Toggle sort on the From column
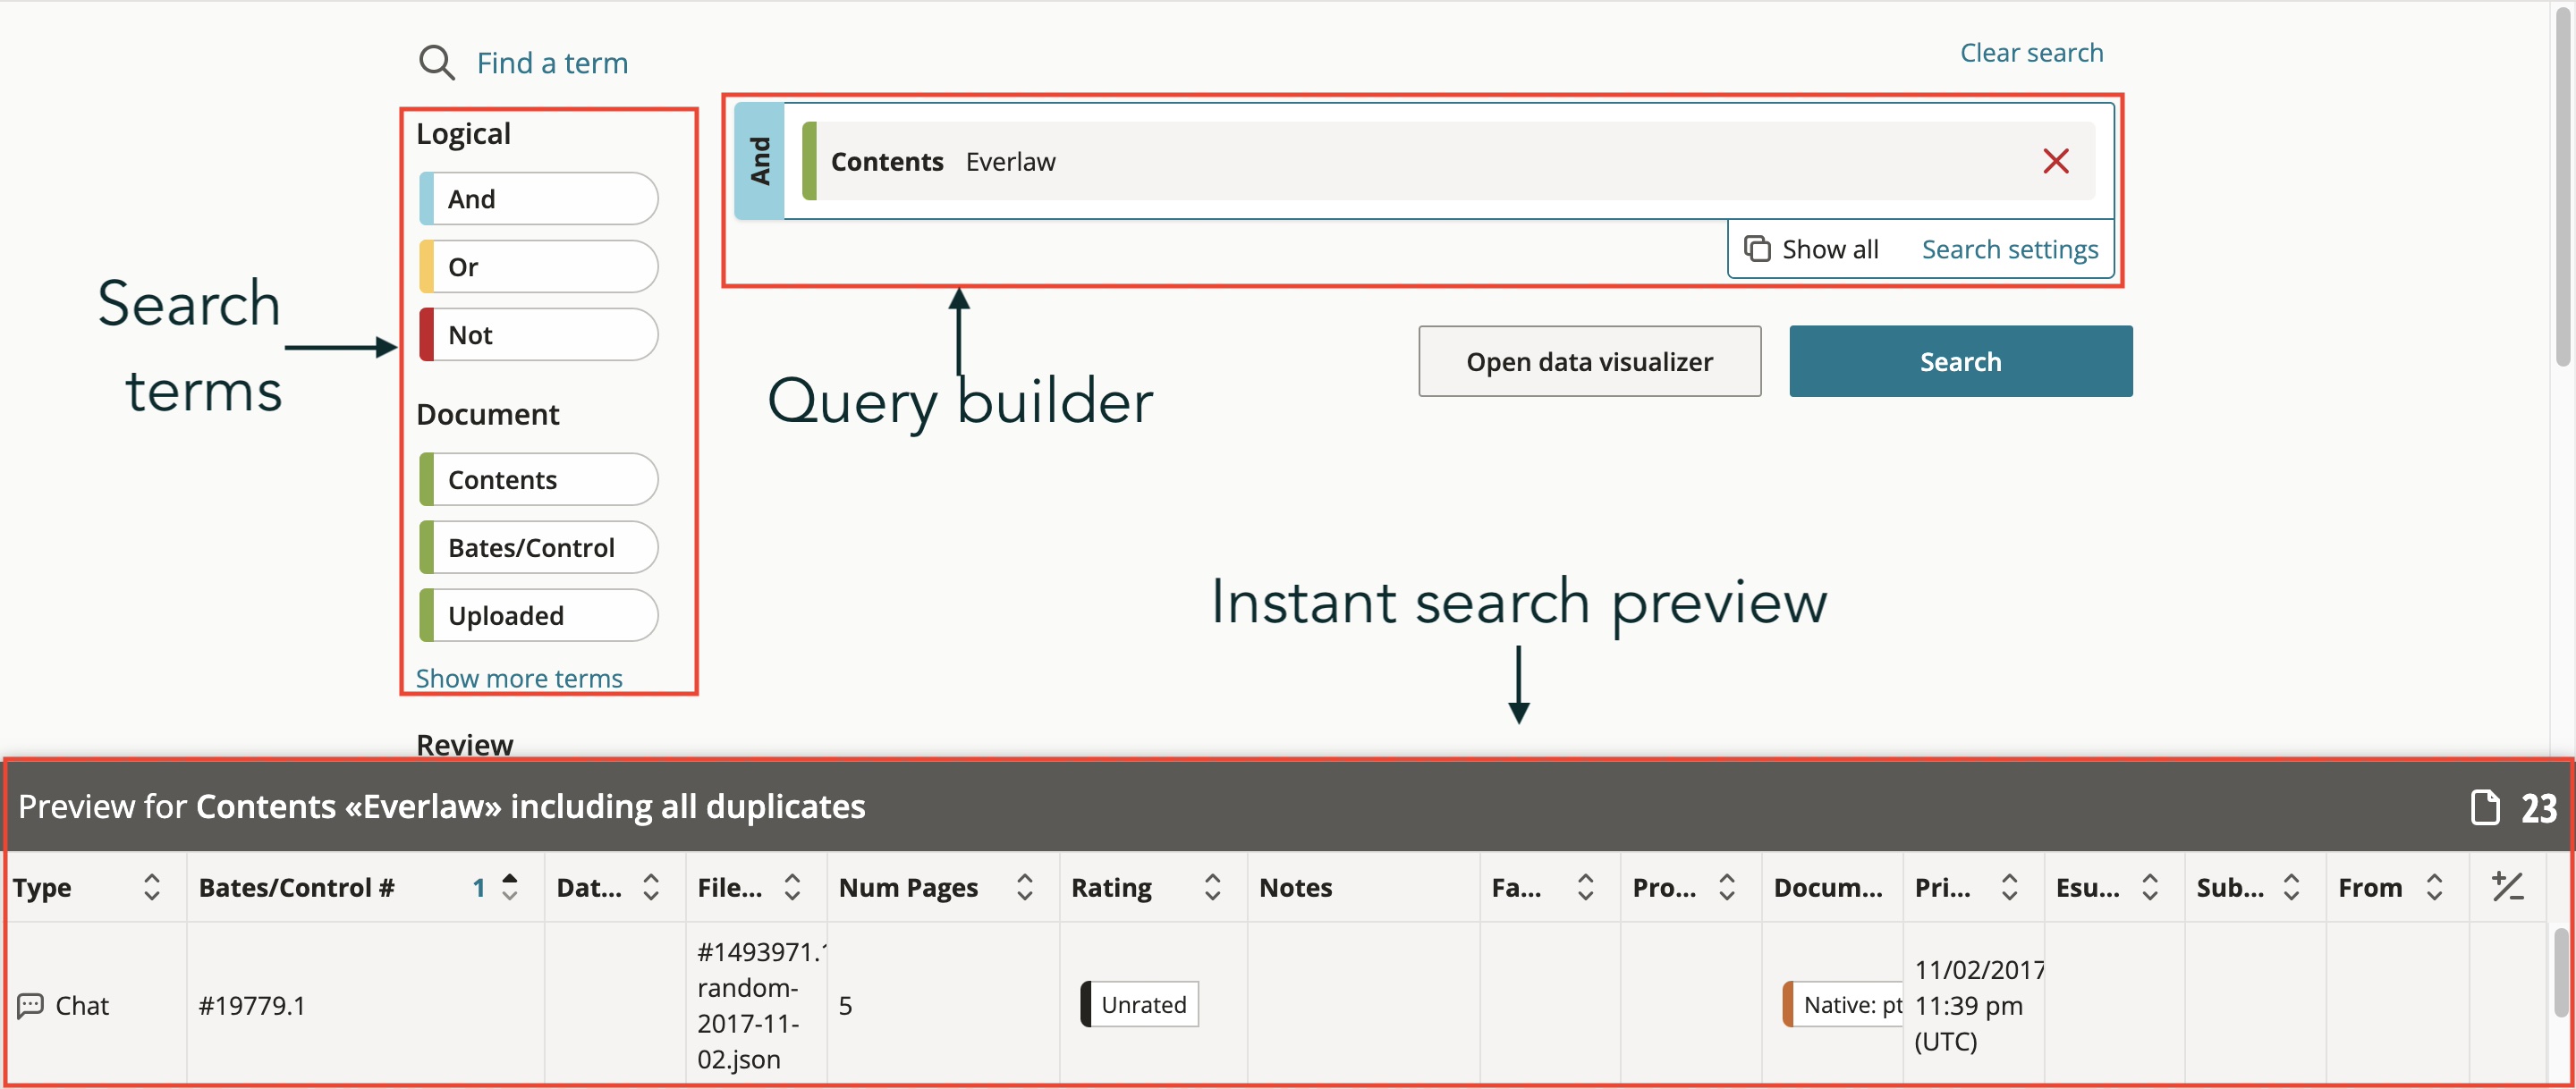Screen dimensions: 2576x1089 click(x=2434, y=886)
